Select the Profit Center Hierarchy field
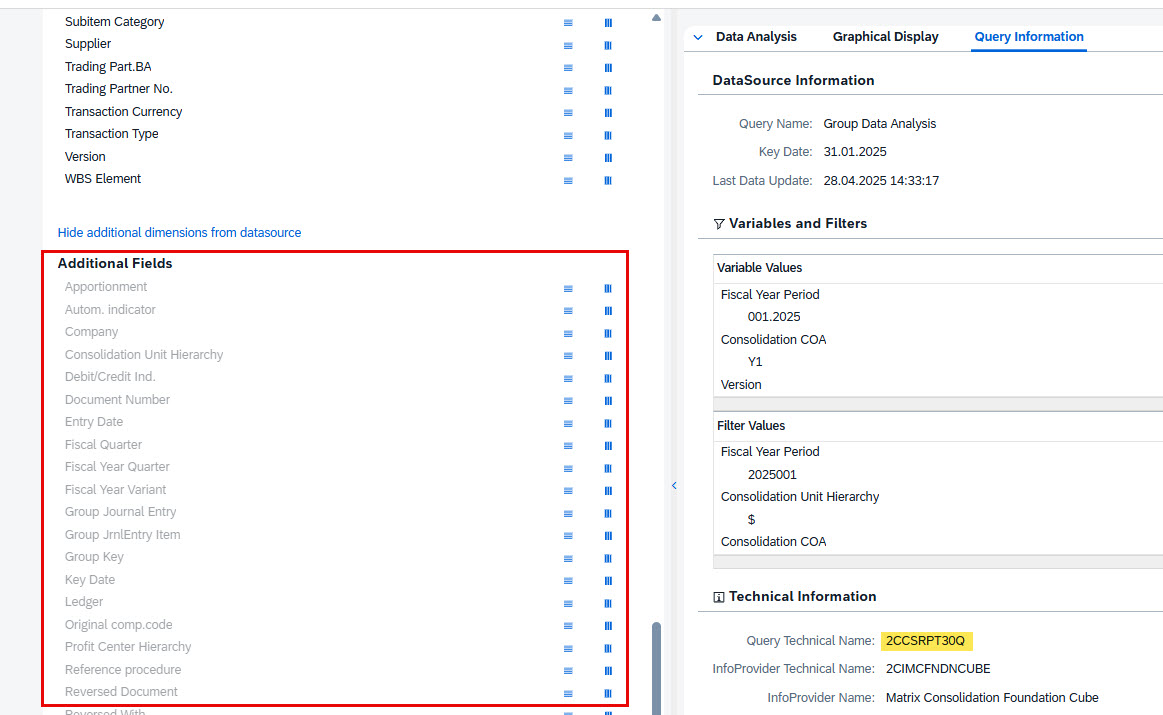This screenshot has width=1163, height=715. pos(128,647)
